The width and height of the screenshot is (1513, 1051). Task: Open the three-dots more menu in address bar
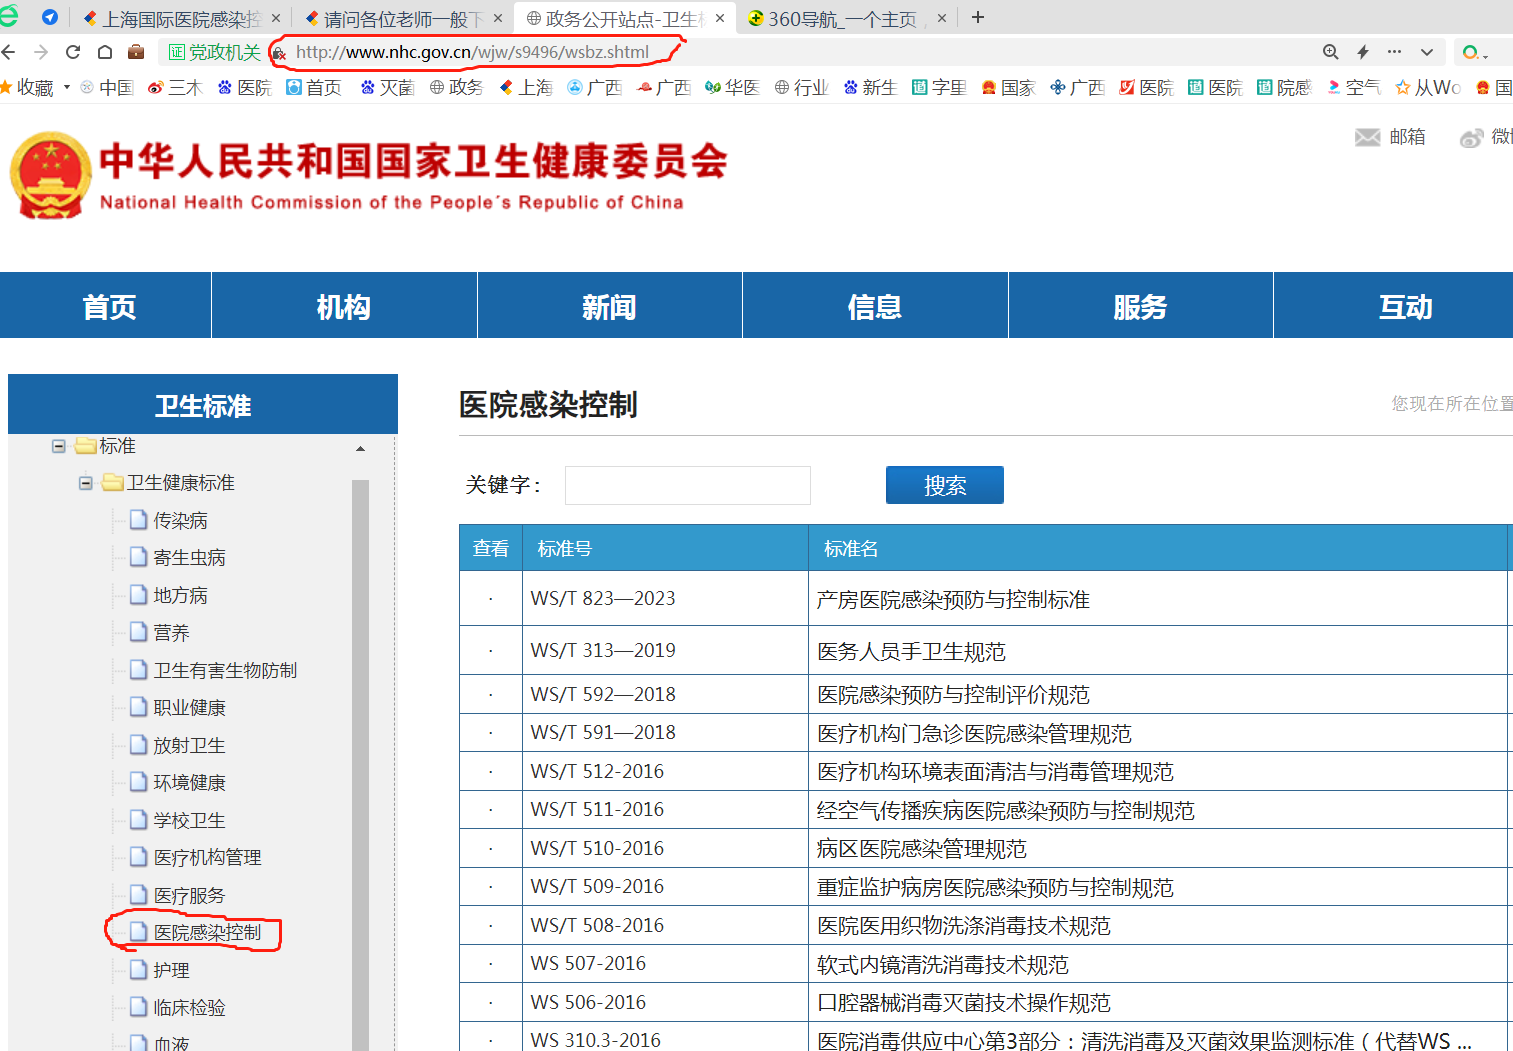coord(1394,52)
